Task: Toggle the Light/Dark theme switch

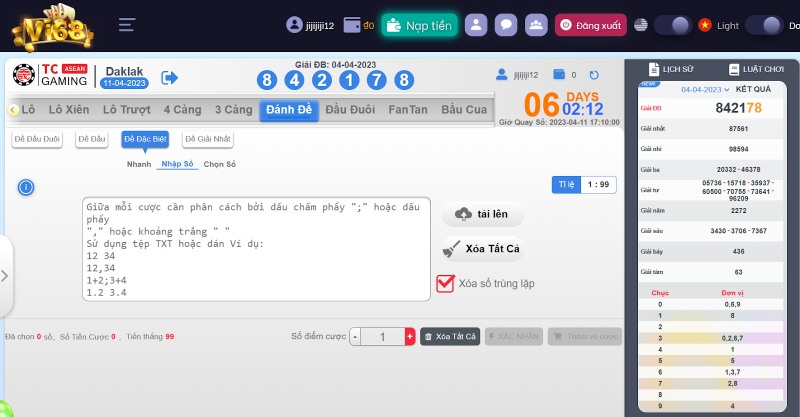Action: (x=764, y=25)
